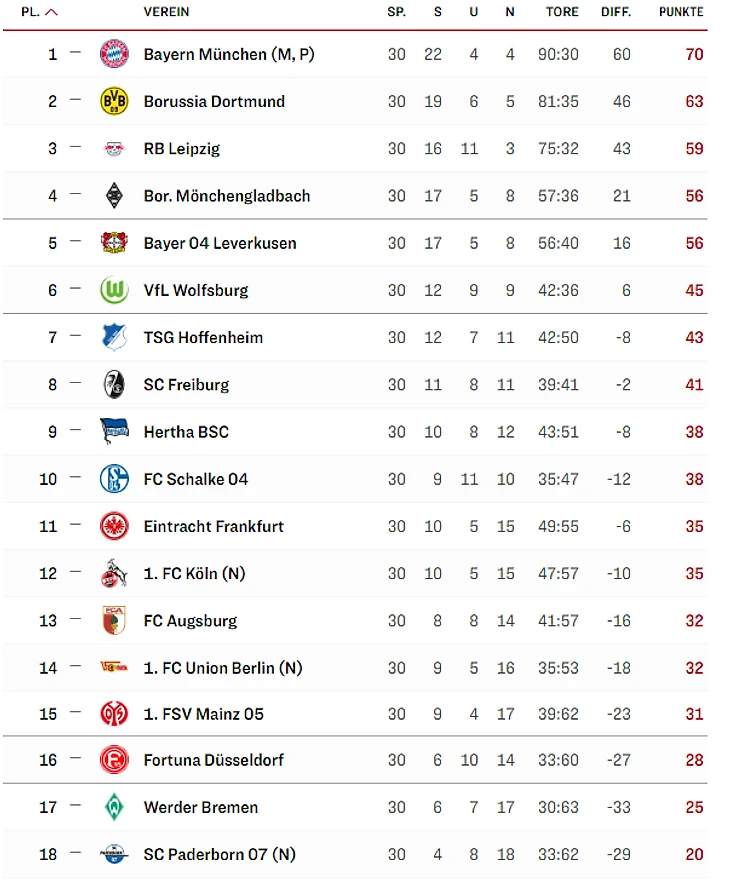Click the SC Freiburg club crest
The width and height of the screenshot is (730, 885).
[114, 384]
